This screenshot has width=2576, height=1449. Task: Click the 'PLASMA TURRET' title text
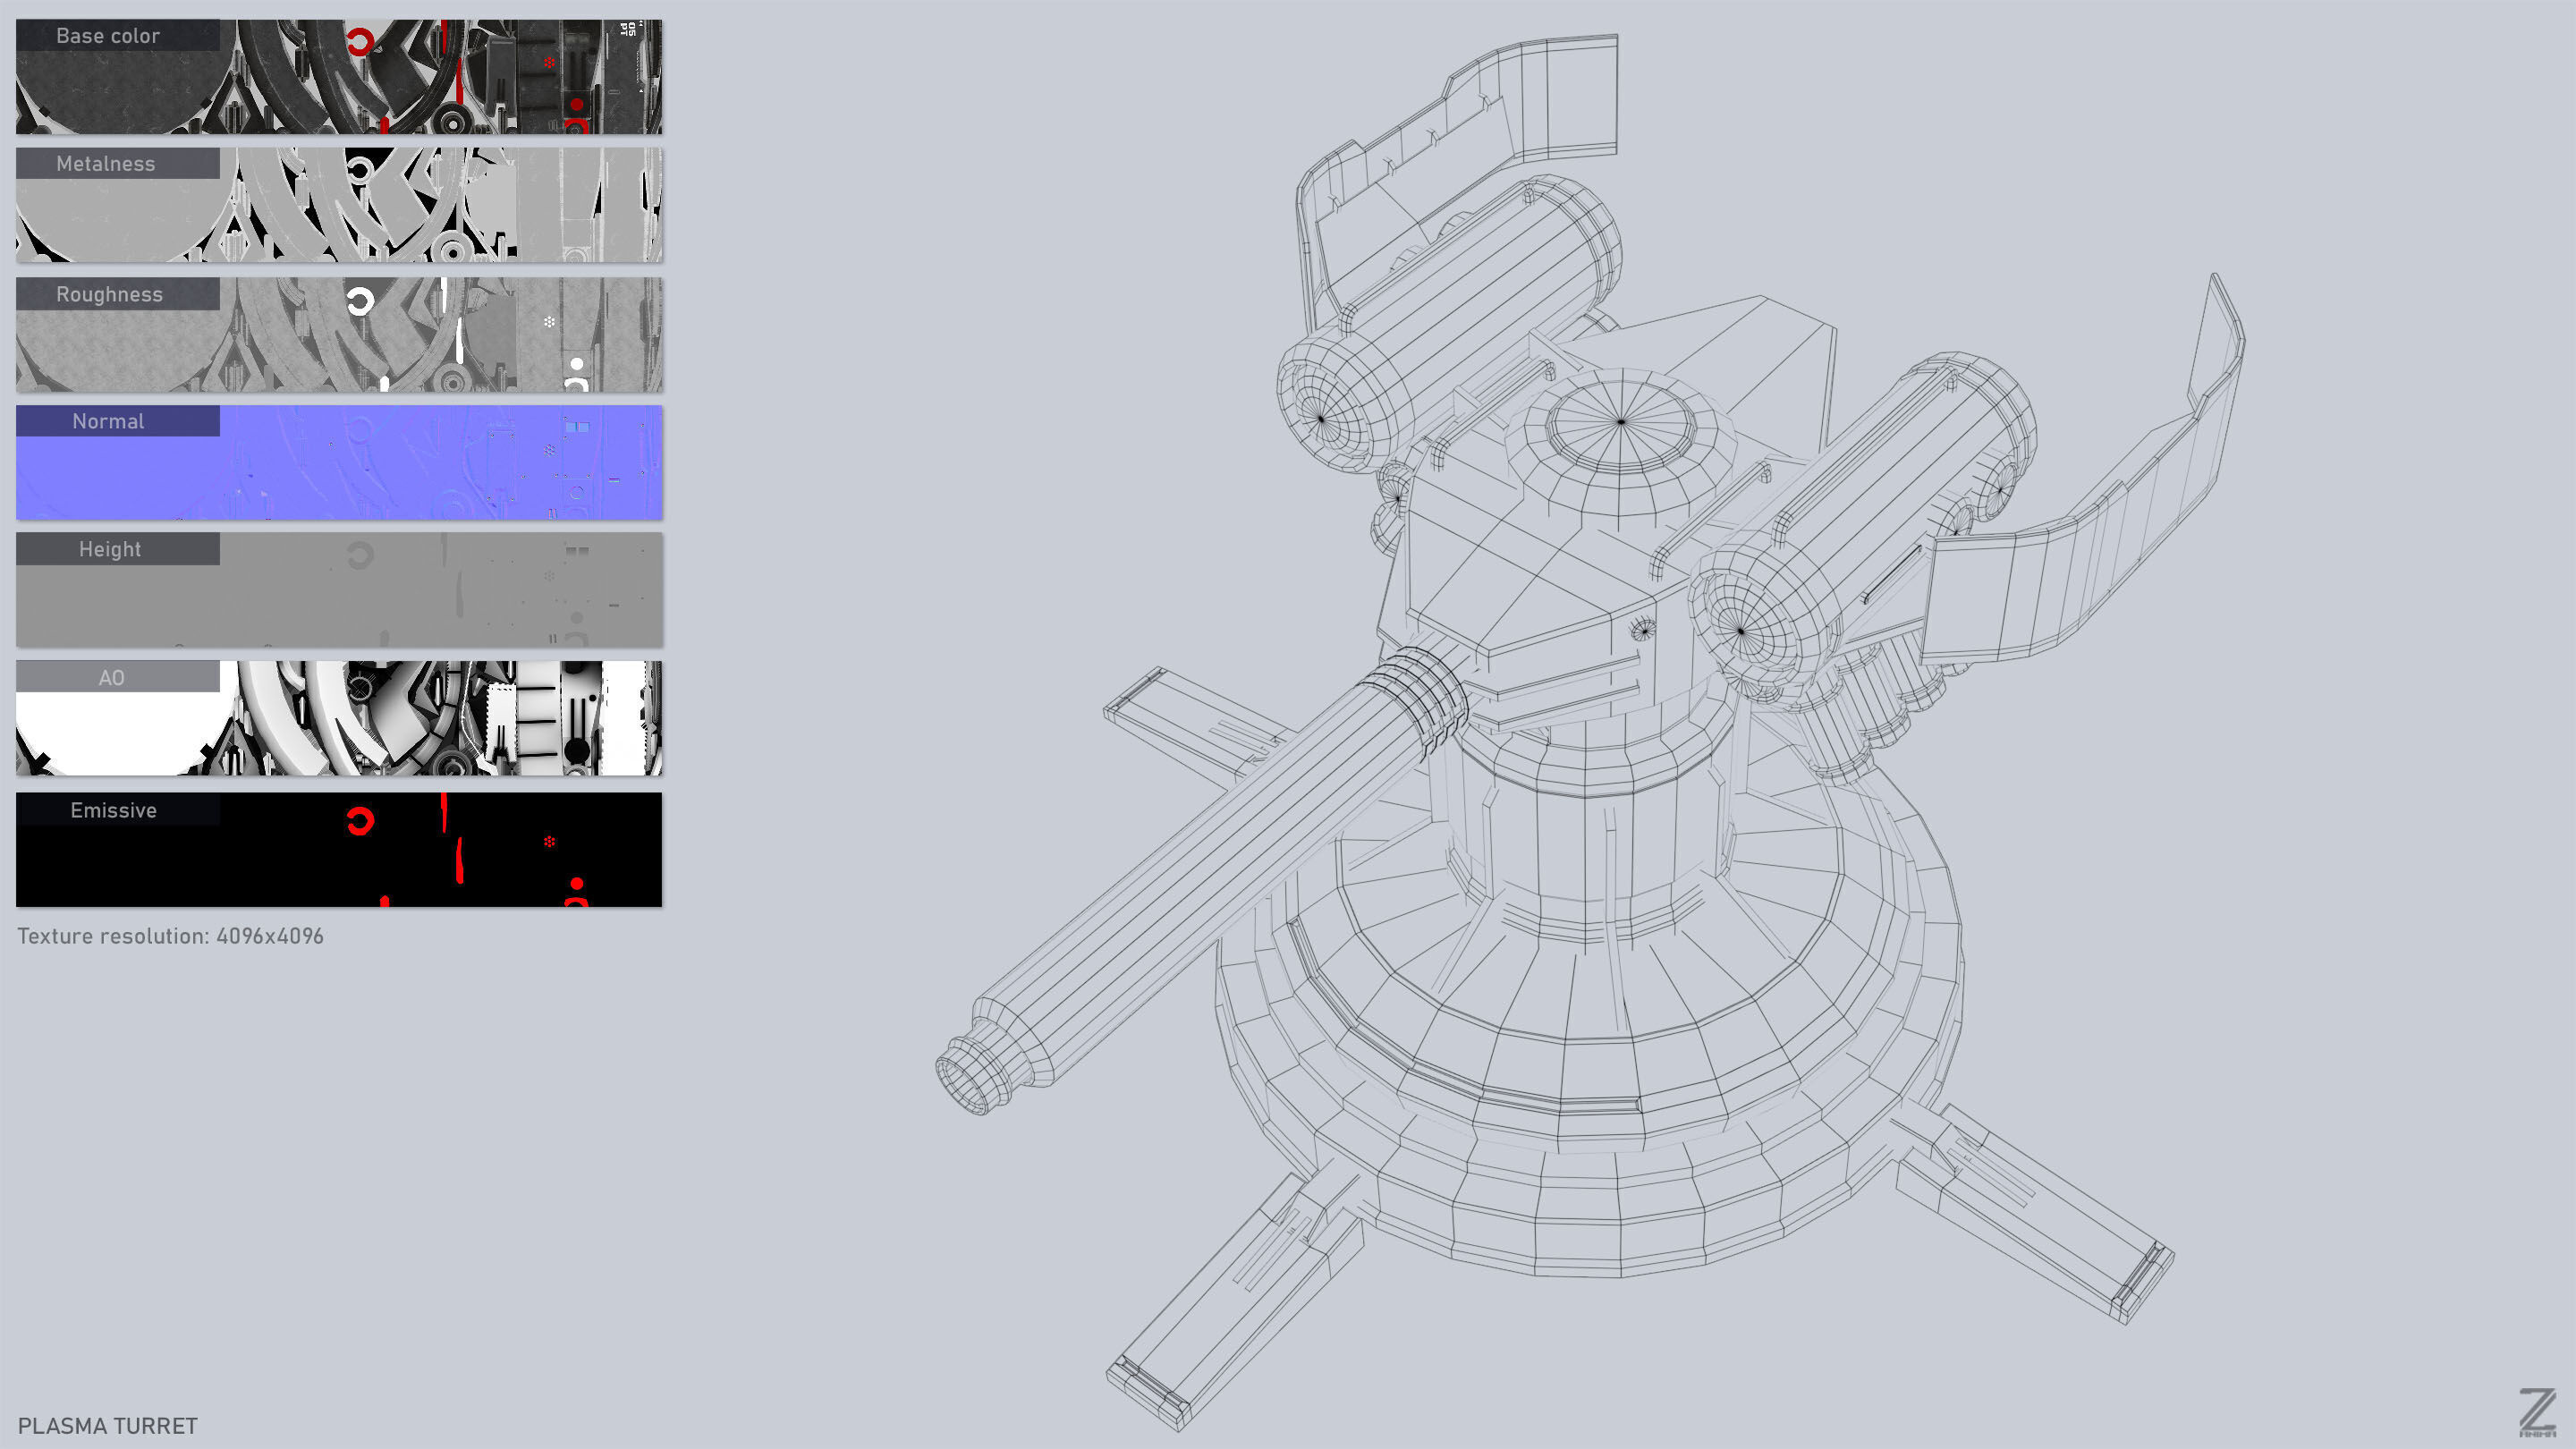(x=108, y=1426)
